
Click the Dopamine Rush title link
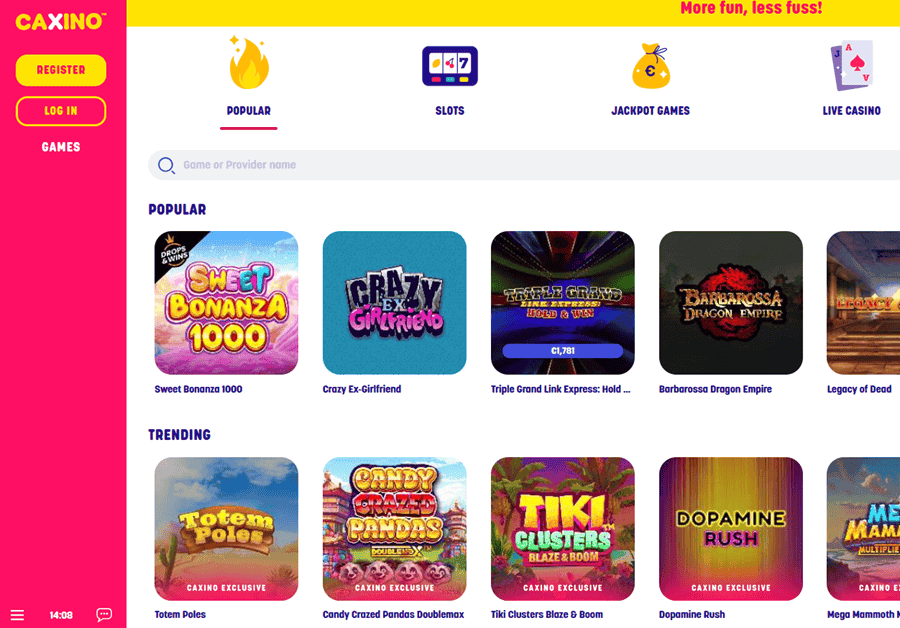tap(692, 614)
